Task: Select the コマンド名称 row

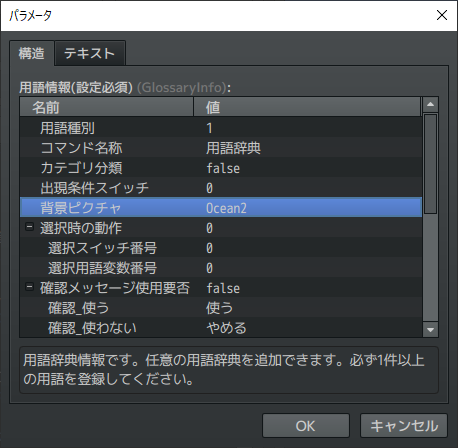Action: tap(221, 148)
